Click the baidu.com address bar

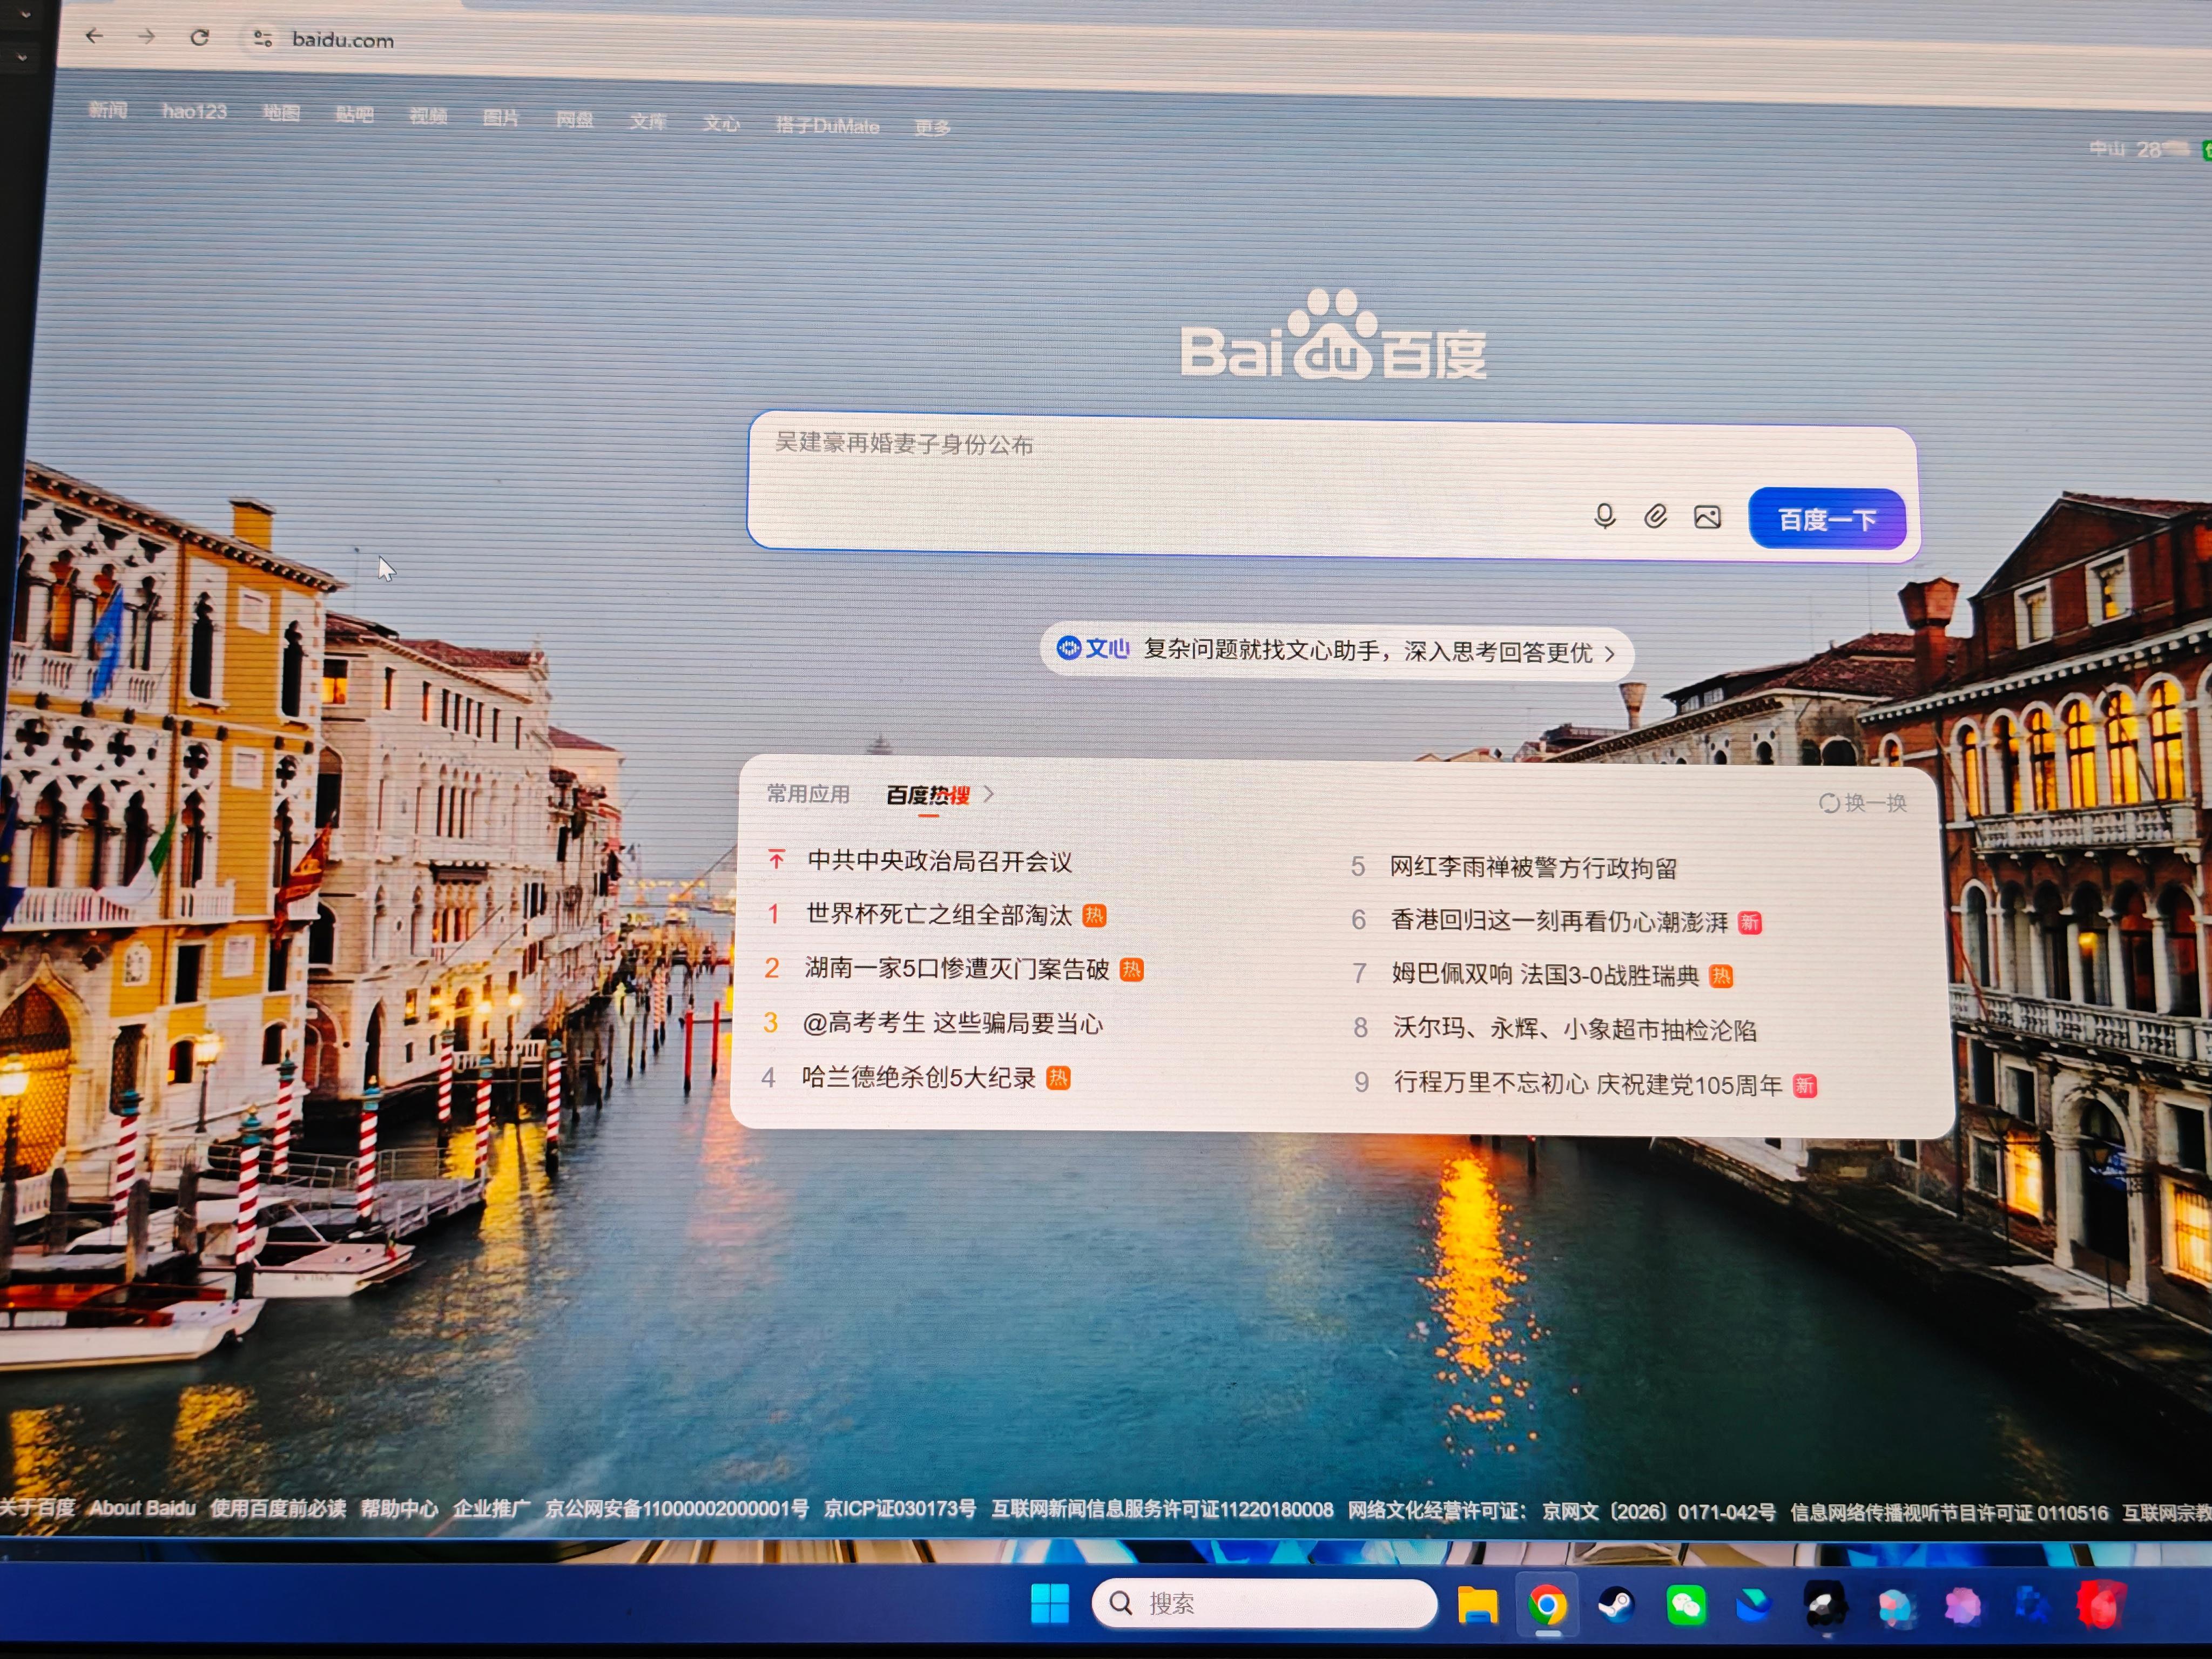click(x=343, y=40)
